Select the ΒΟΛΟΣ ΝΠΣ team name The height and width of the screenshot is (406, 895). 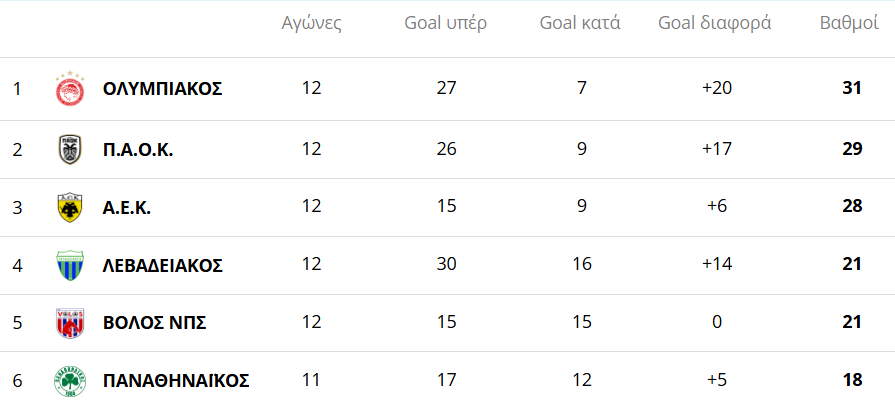(154, 323)
